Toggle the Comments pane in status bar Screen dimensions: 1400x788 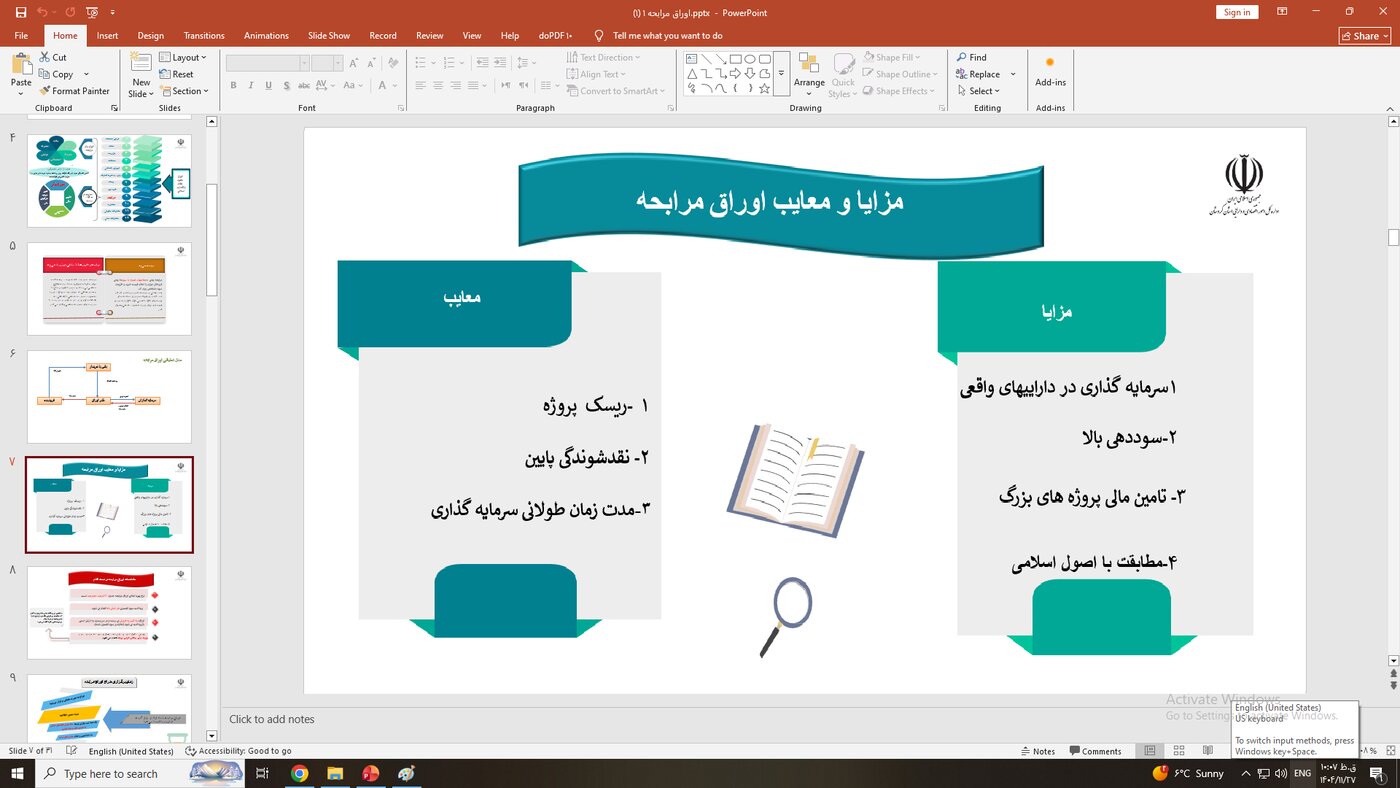[x=1095, y=751]
